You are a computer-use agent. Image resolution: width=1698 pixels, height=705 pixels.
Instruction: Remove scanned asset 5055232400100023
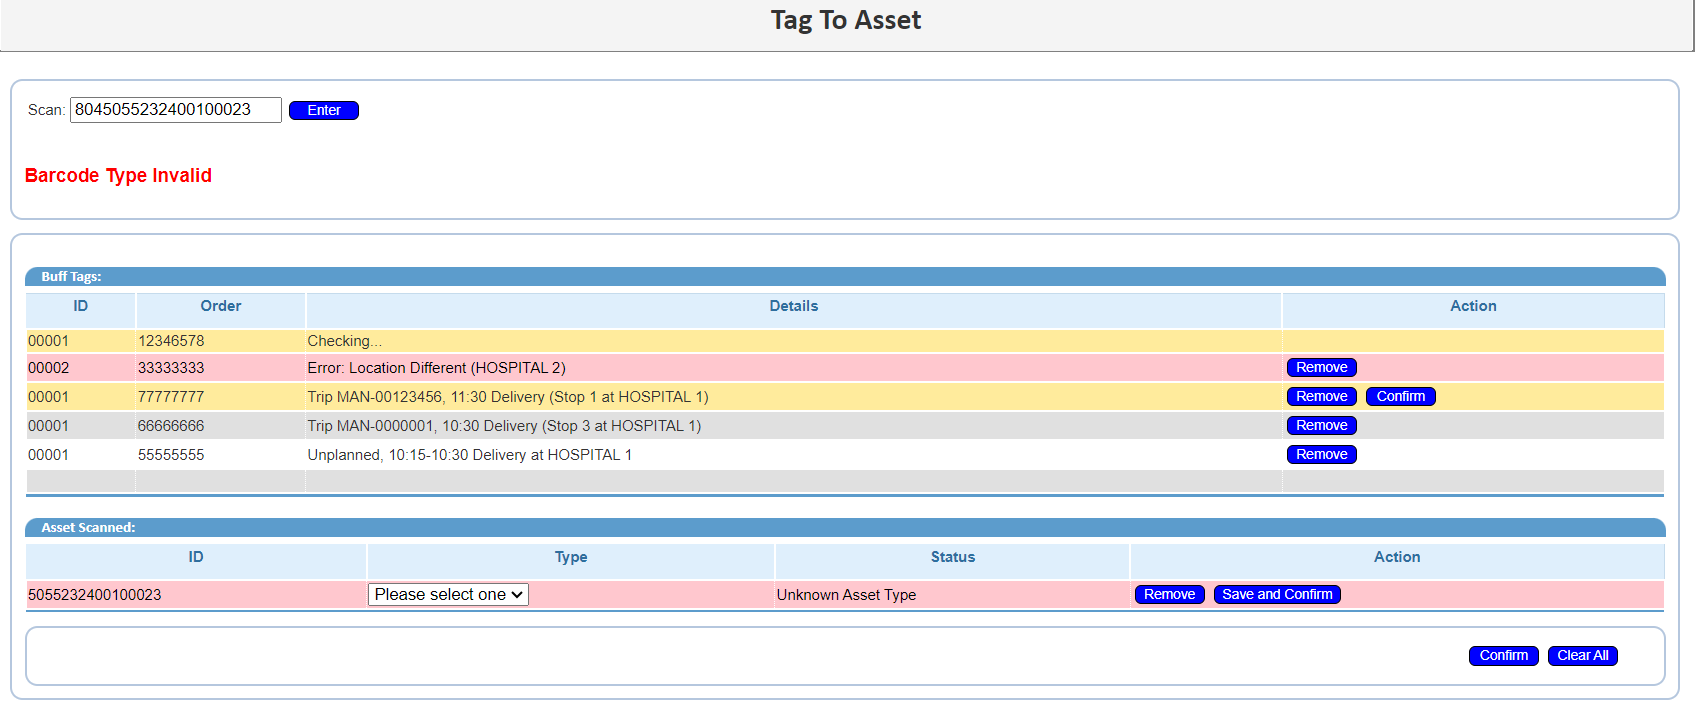click(1169, 594)
